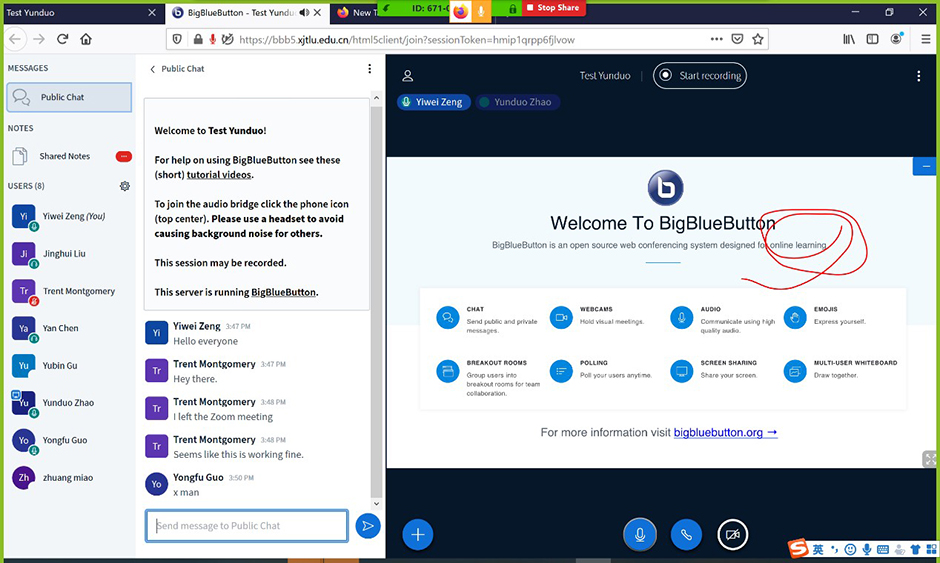Click Stop Share in the sharing bar

tap(553, 8)
